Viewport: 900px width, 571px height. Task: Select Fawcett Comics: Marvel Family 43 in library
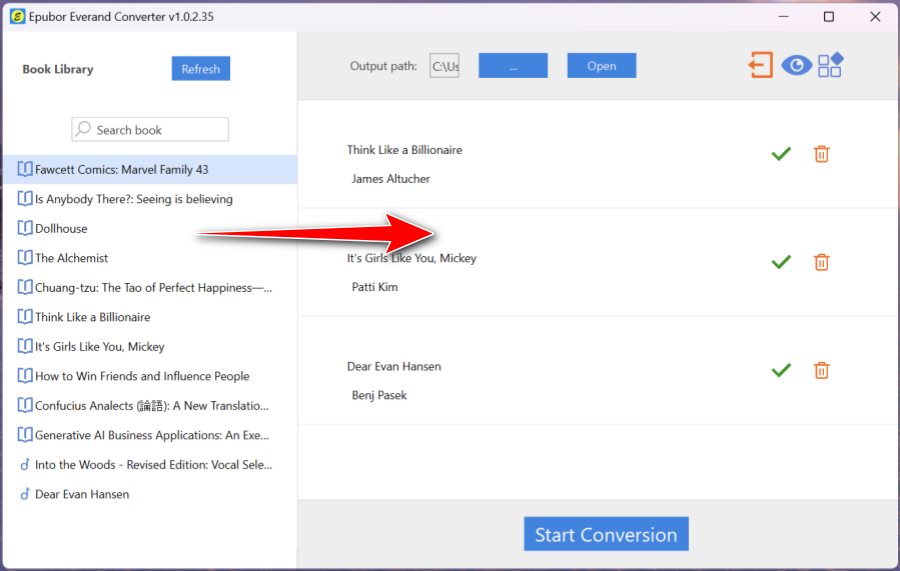coord(150,169)
